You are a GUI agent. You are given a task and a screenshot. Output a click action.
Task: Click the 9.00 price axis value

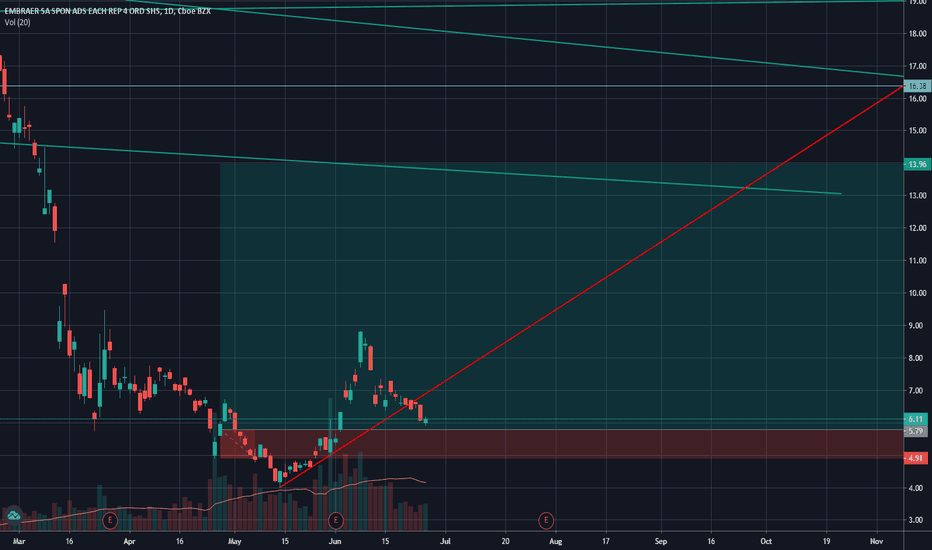coord(918,326)
